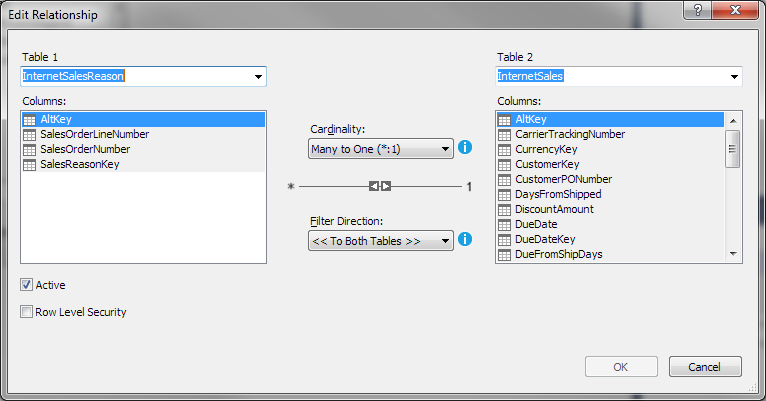Click the Table 2 columns scroll down arrow
The width and height of the screenshot is (766, 401).
[x=733, y=253]
